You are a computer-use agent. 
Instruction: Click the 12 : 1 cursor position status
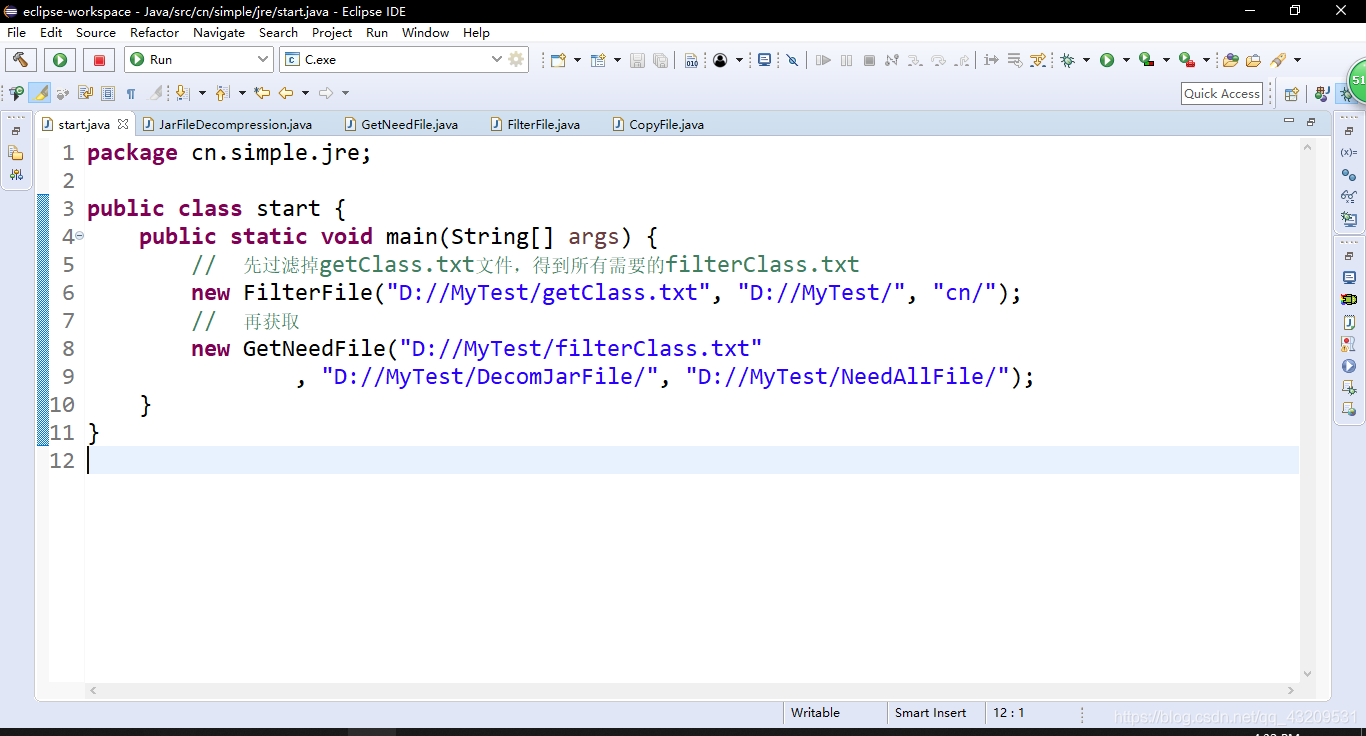click(x=1008, y=713)
